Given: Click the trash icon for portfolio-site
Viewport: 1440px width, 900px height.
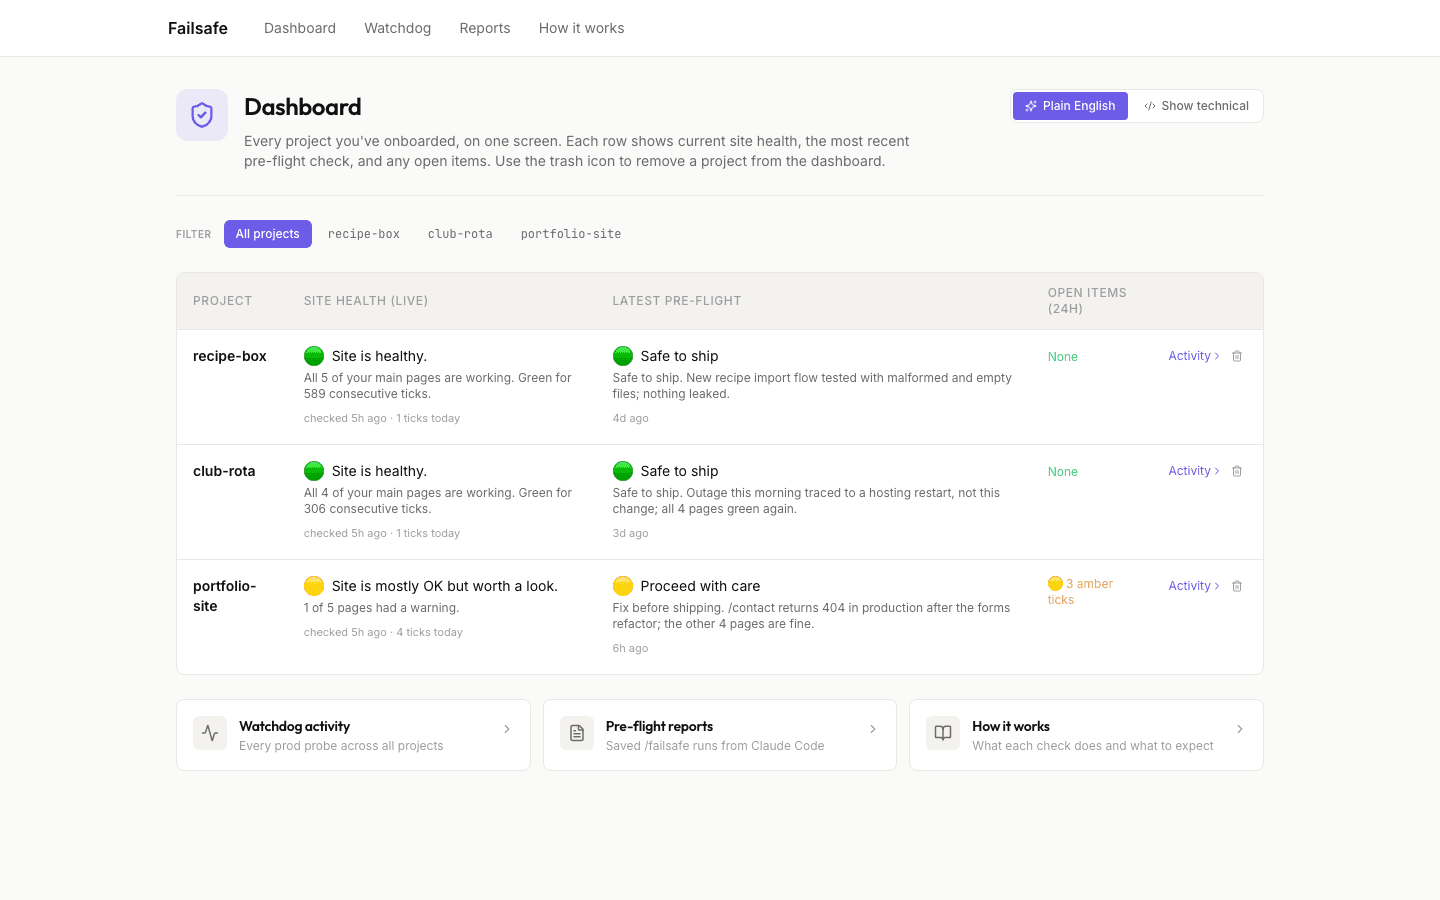Looking at the screenshot, I should tap(1237, 586).
